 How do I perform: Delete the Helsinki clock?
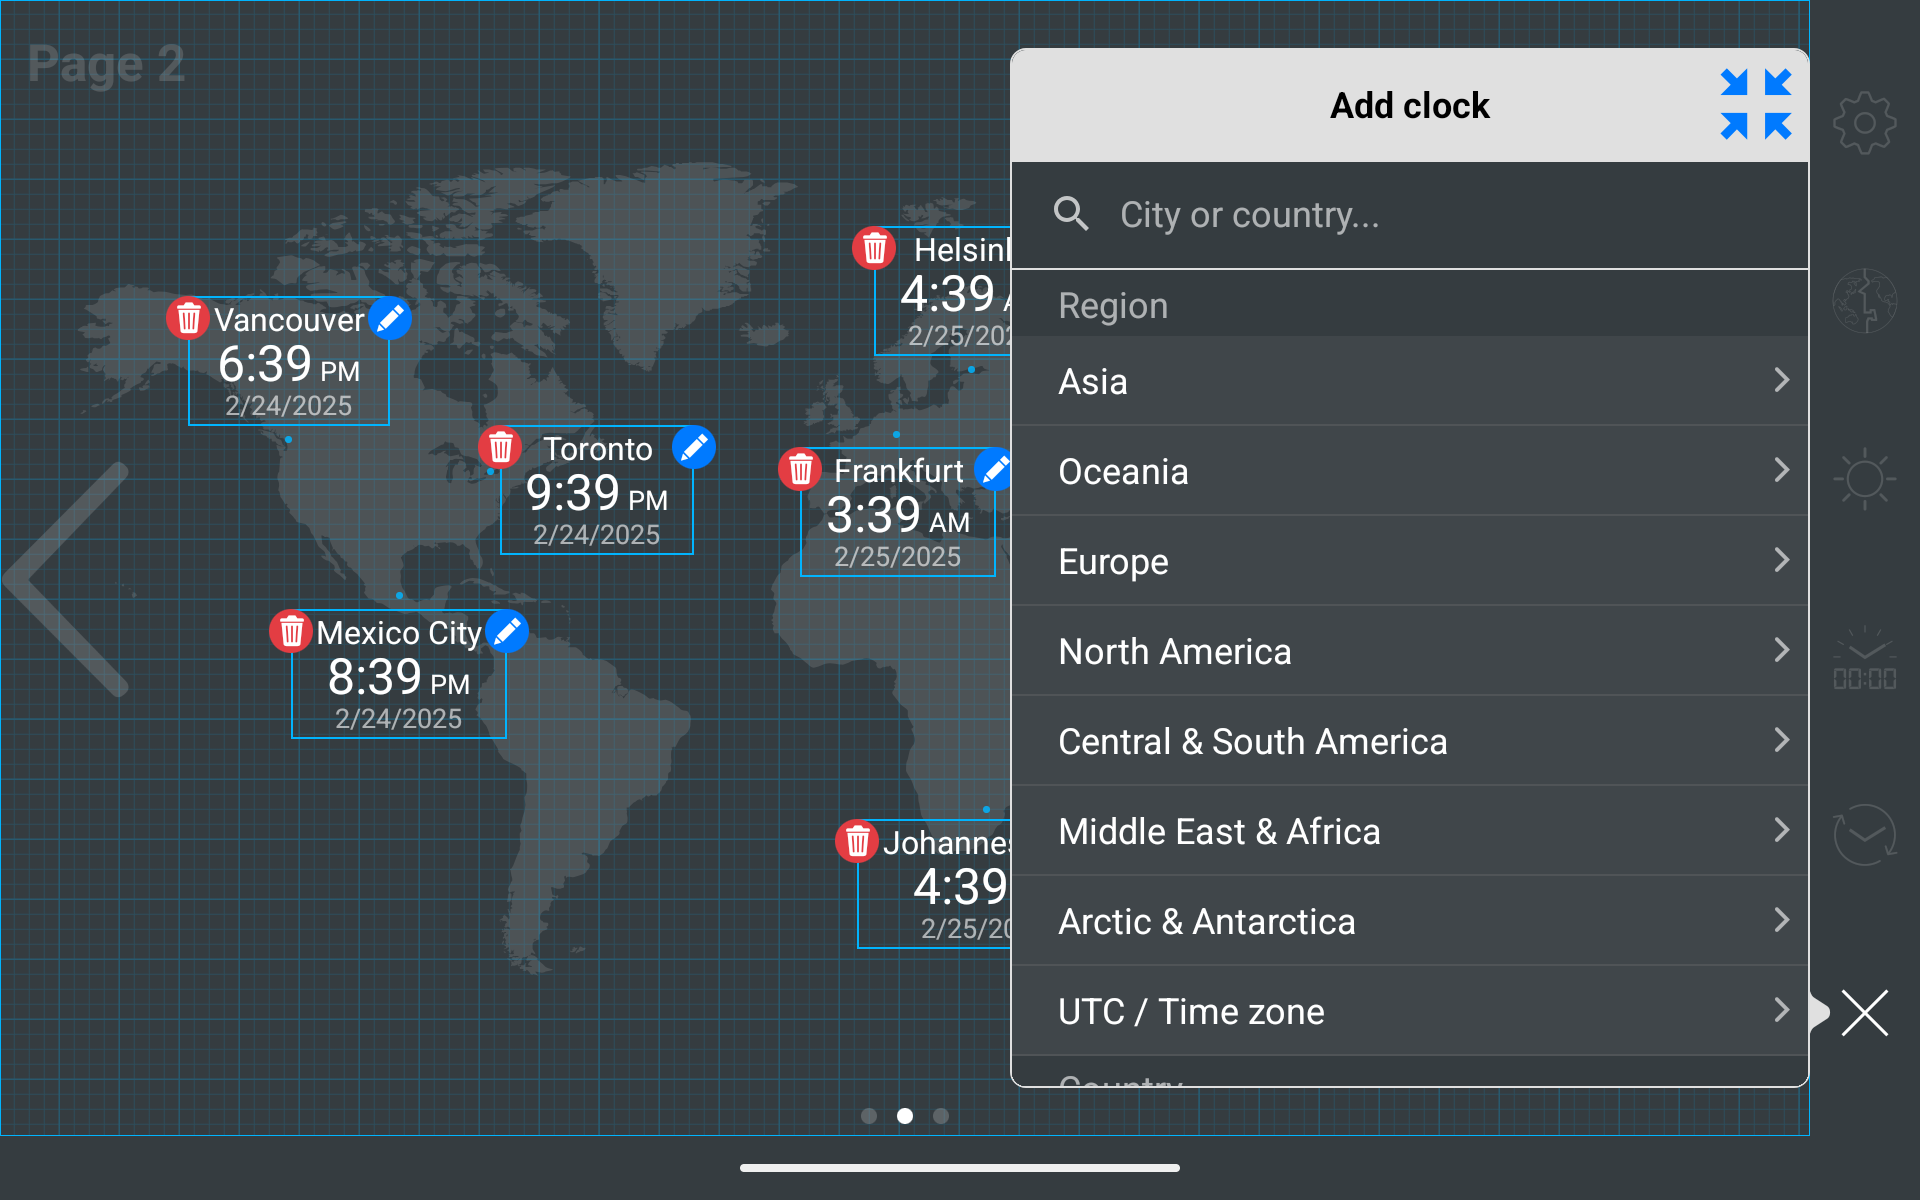874,249
